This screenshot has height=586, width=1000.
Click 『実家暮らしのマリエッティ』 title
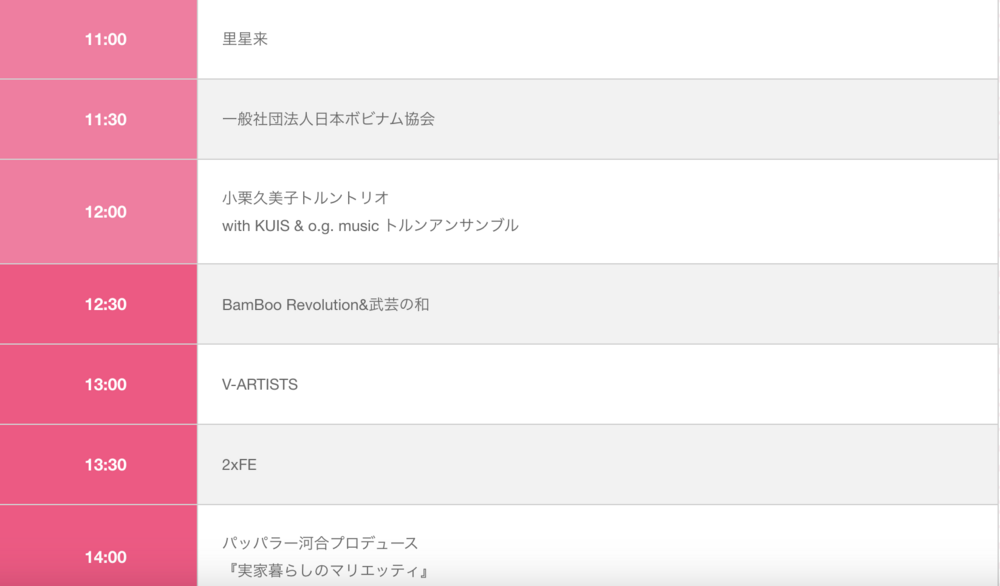click(x=327, y=571)
